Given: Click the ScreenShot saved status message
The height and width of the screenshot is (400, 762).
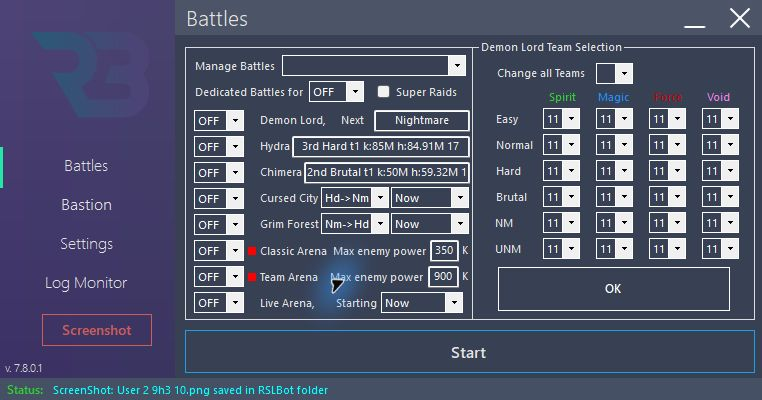Looking at the screenshot, I should tap(190, 390).
